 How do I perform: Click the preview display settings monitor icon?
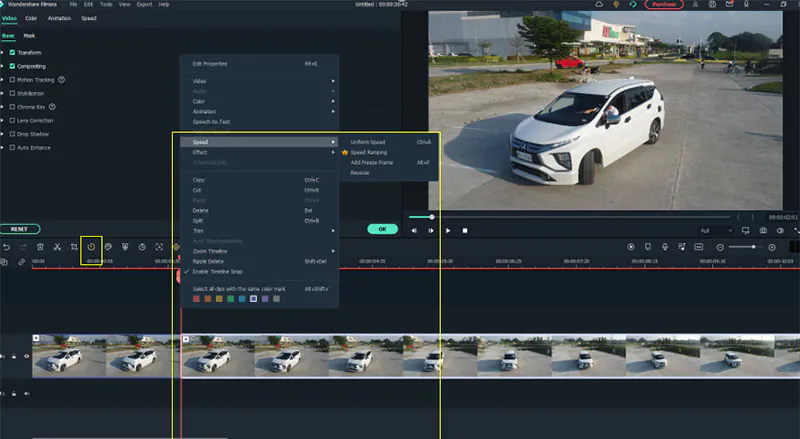(745, 231)
